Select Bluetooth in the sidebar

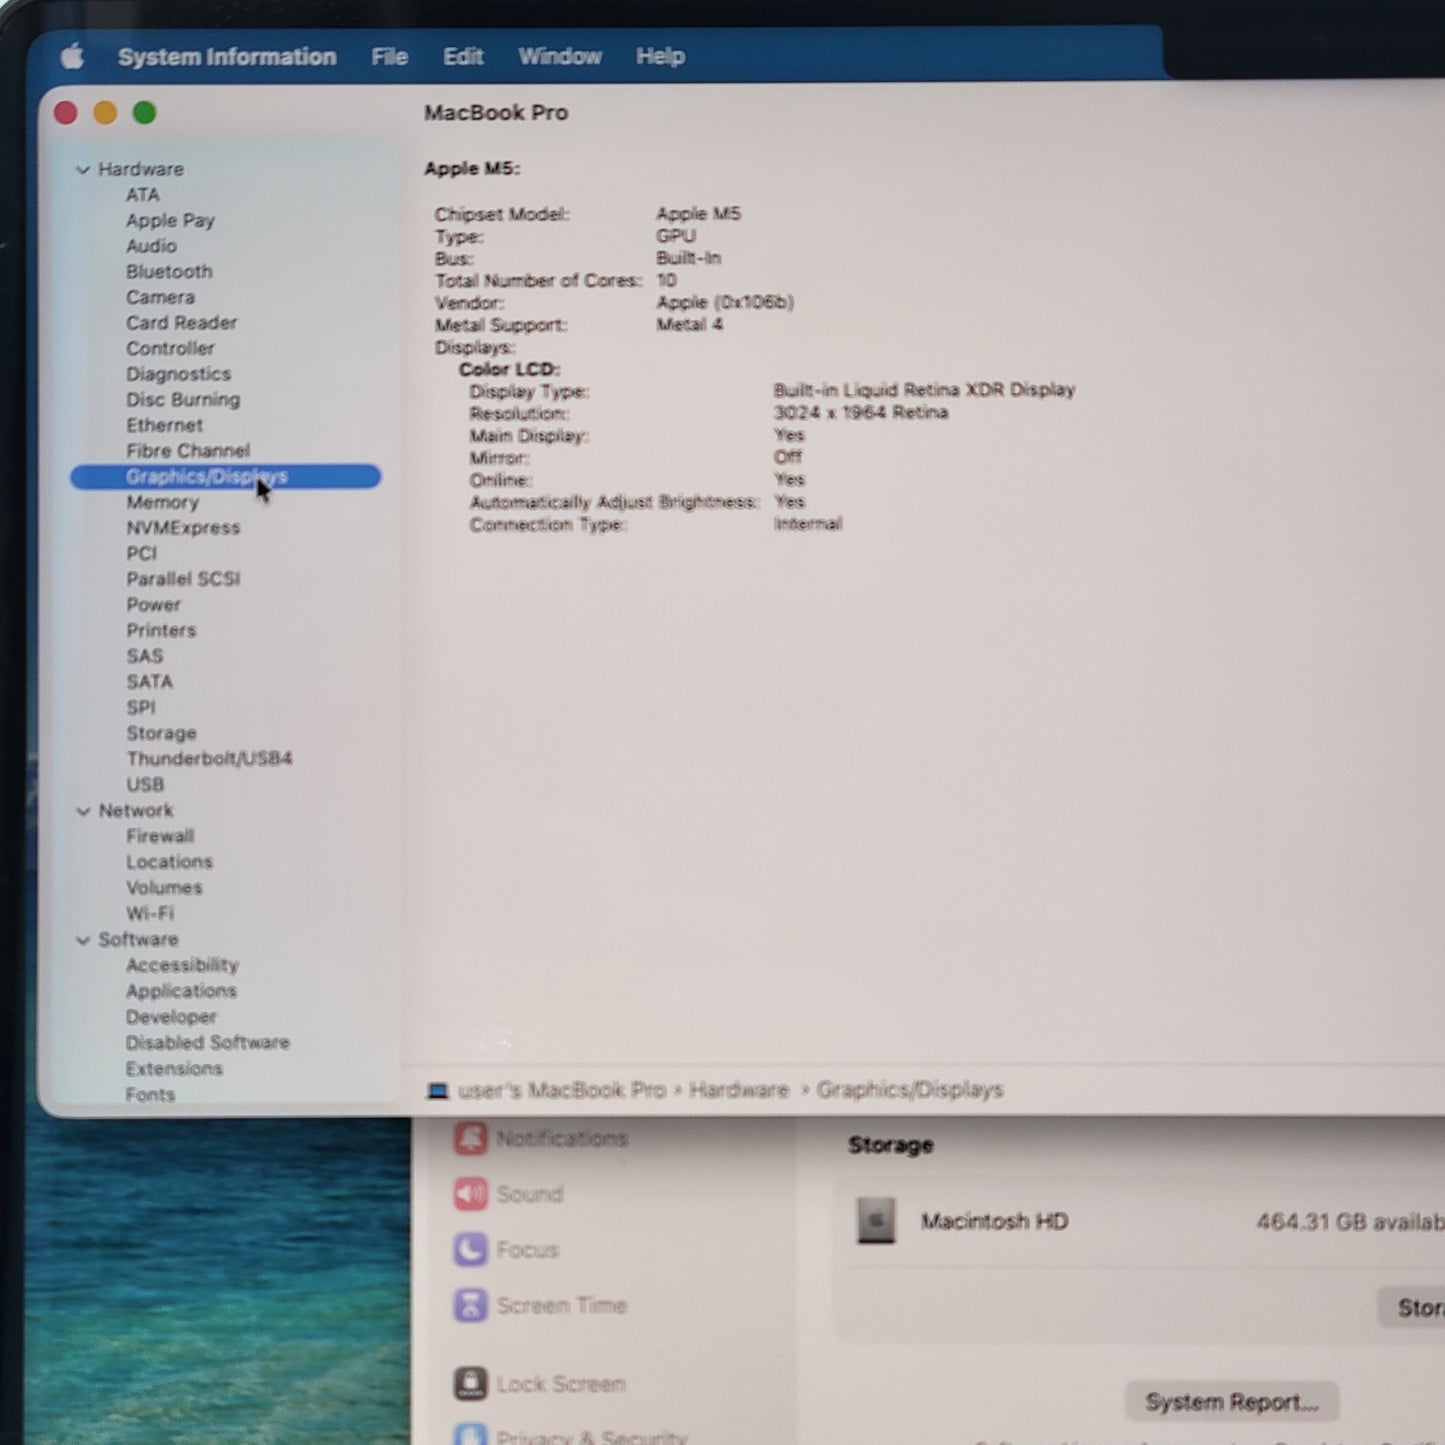(x=169, y=272)
